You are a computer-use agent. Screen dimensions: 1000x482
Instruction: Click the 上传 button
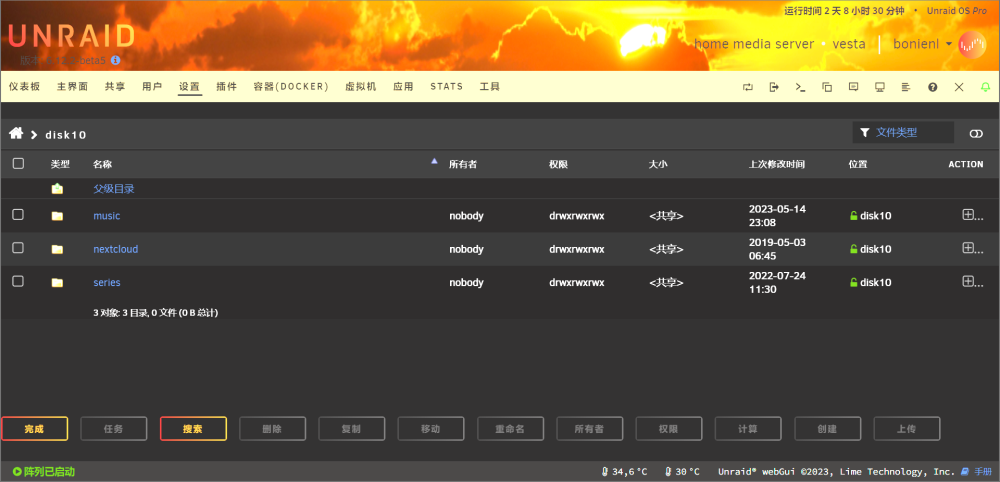point(907,429)
